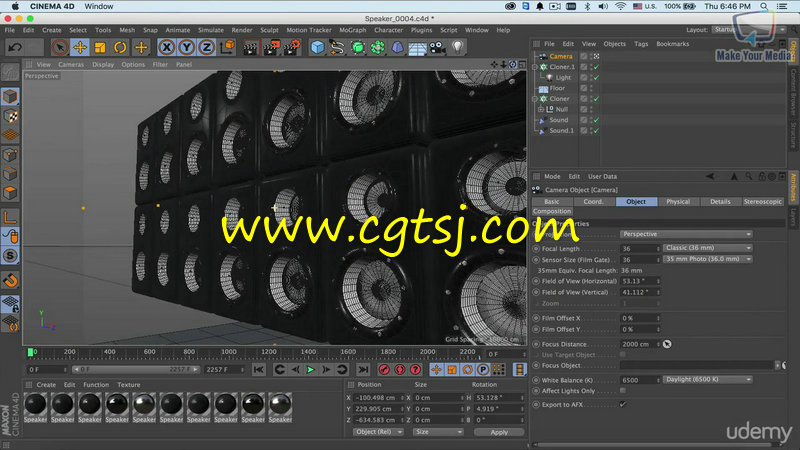The image size is (800, 450).
Task: Open 35 mm Photo sensor size dropdown
Action: (x=708, y=259)
